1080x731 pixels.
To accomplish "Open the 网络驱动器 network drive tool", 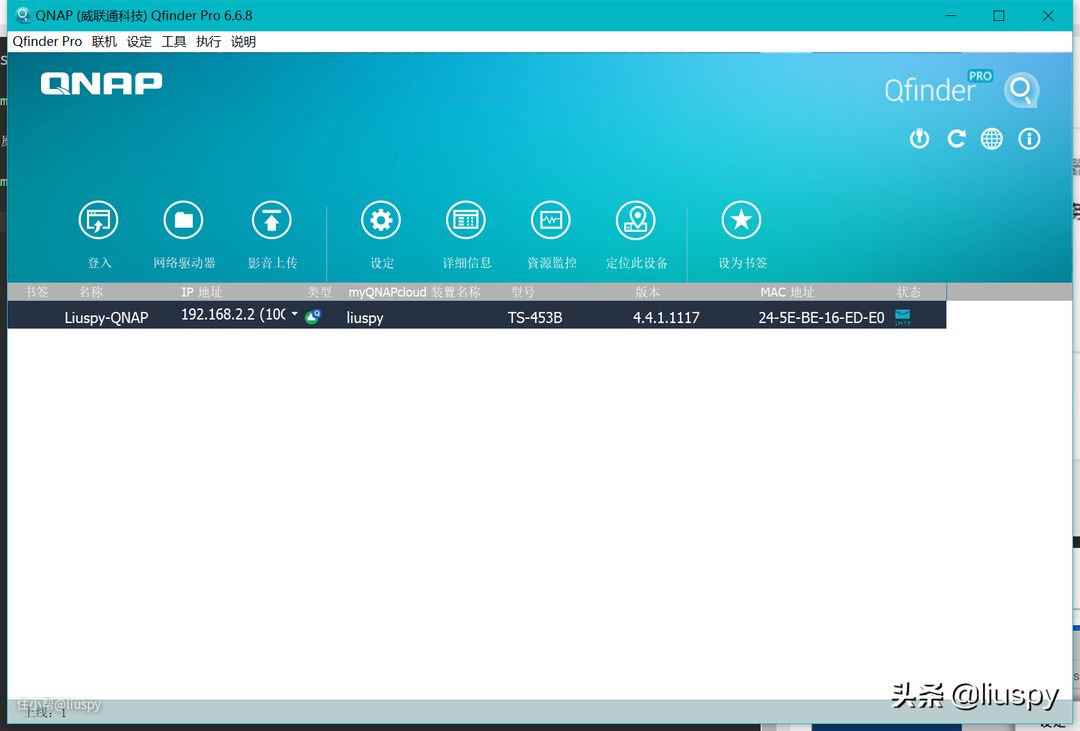I will (183, 221).
